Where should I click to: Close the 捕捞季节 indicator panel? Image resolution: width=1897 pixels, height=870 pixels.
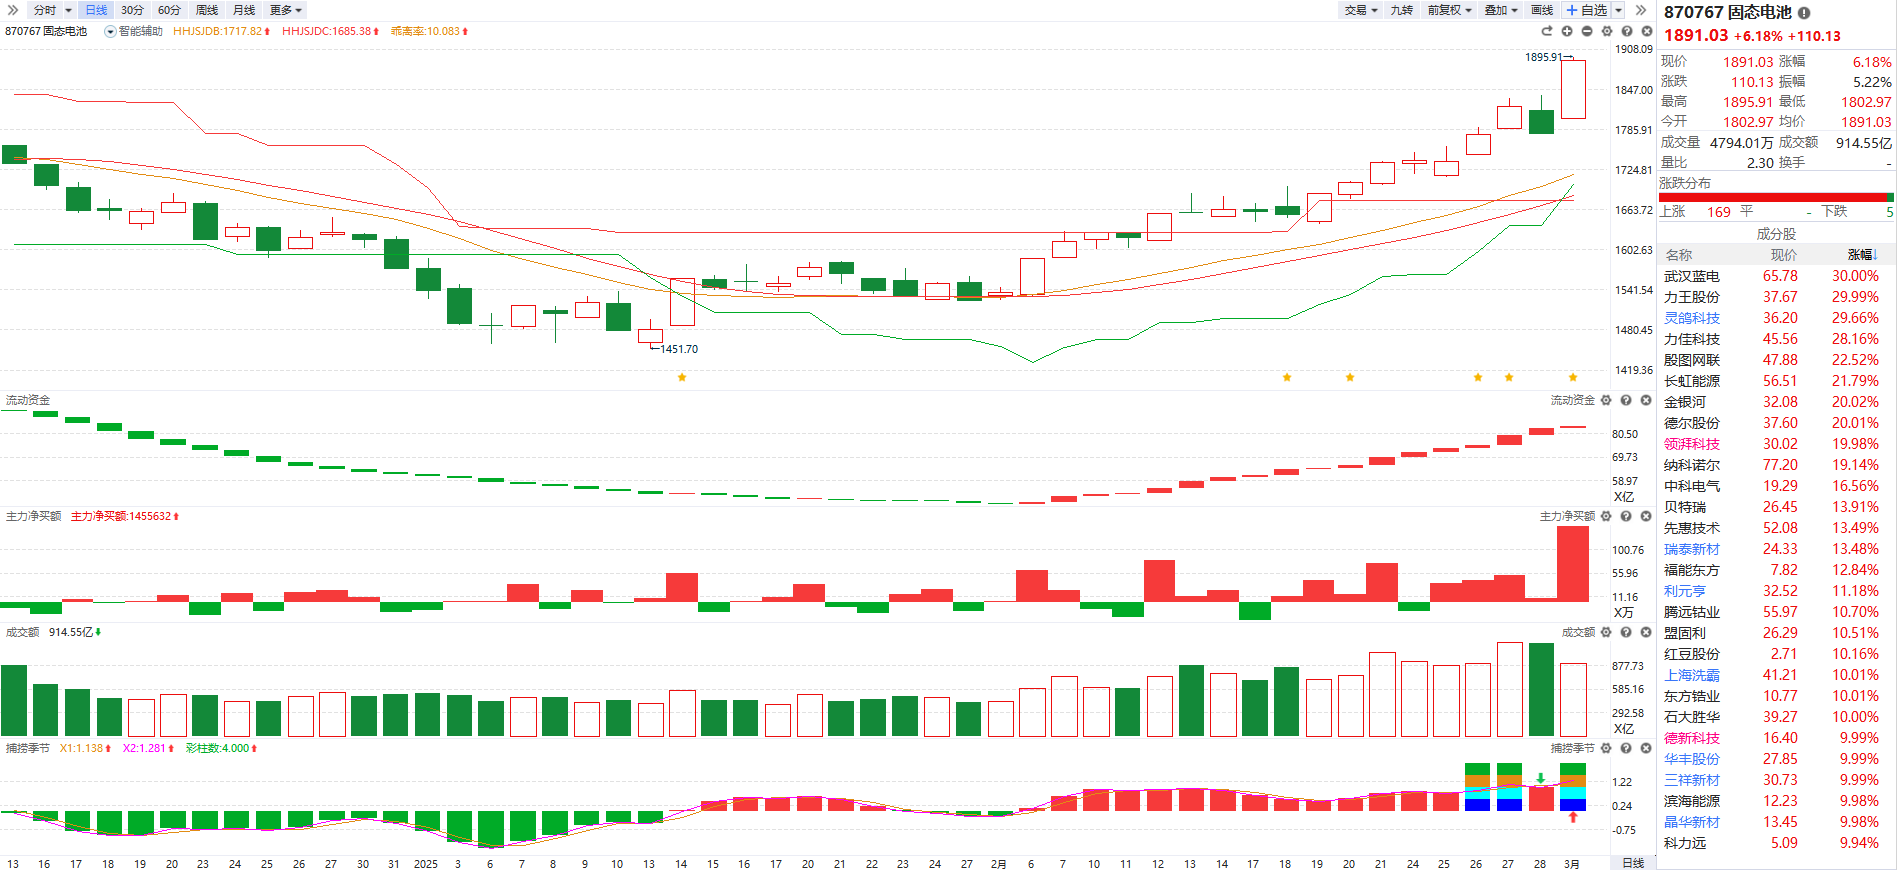tap(1646, 748)
